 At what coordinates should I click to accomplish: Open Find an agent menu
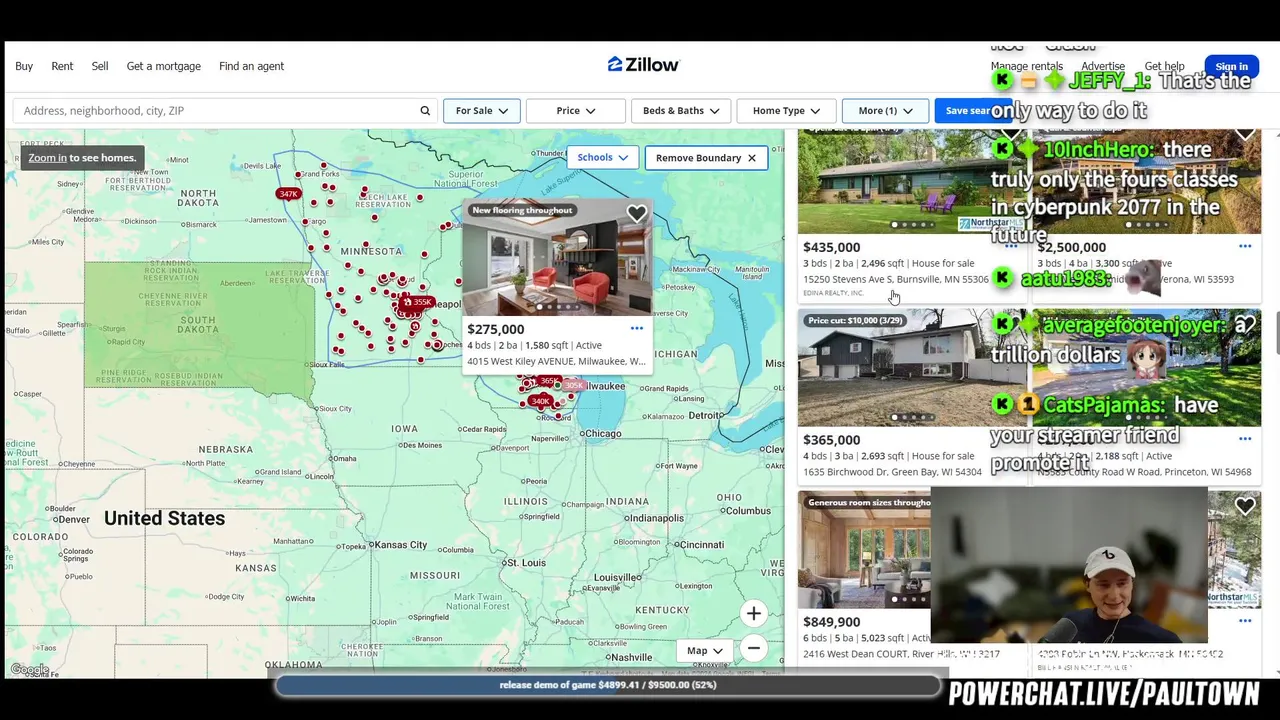pyautogui.click(x=251, y=66)
